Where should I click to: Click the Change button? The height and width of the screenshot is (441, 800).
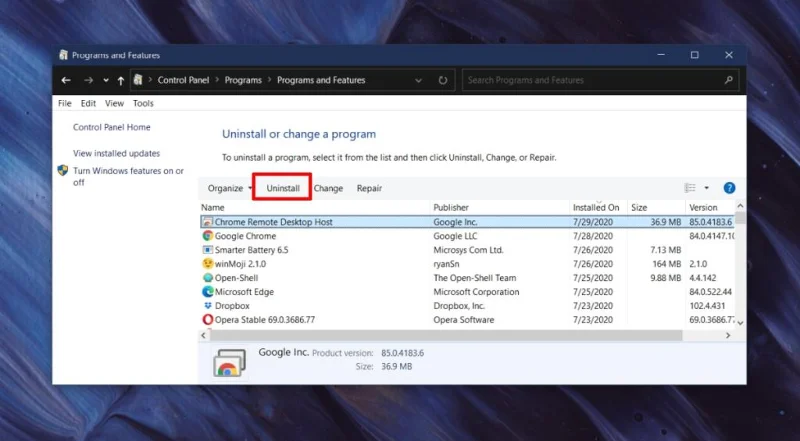click(328, 188)
